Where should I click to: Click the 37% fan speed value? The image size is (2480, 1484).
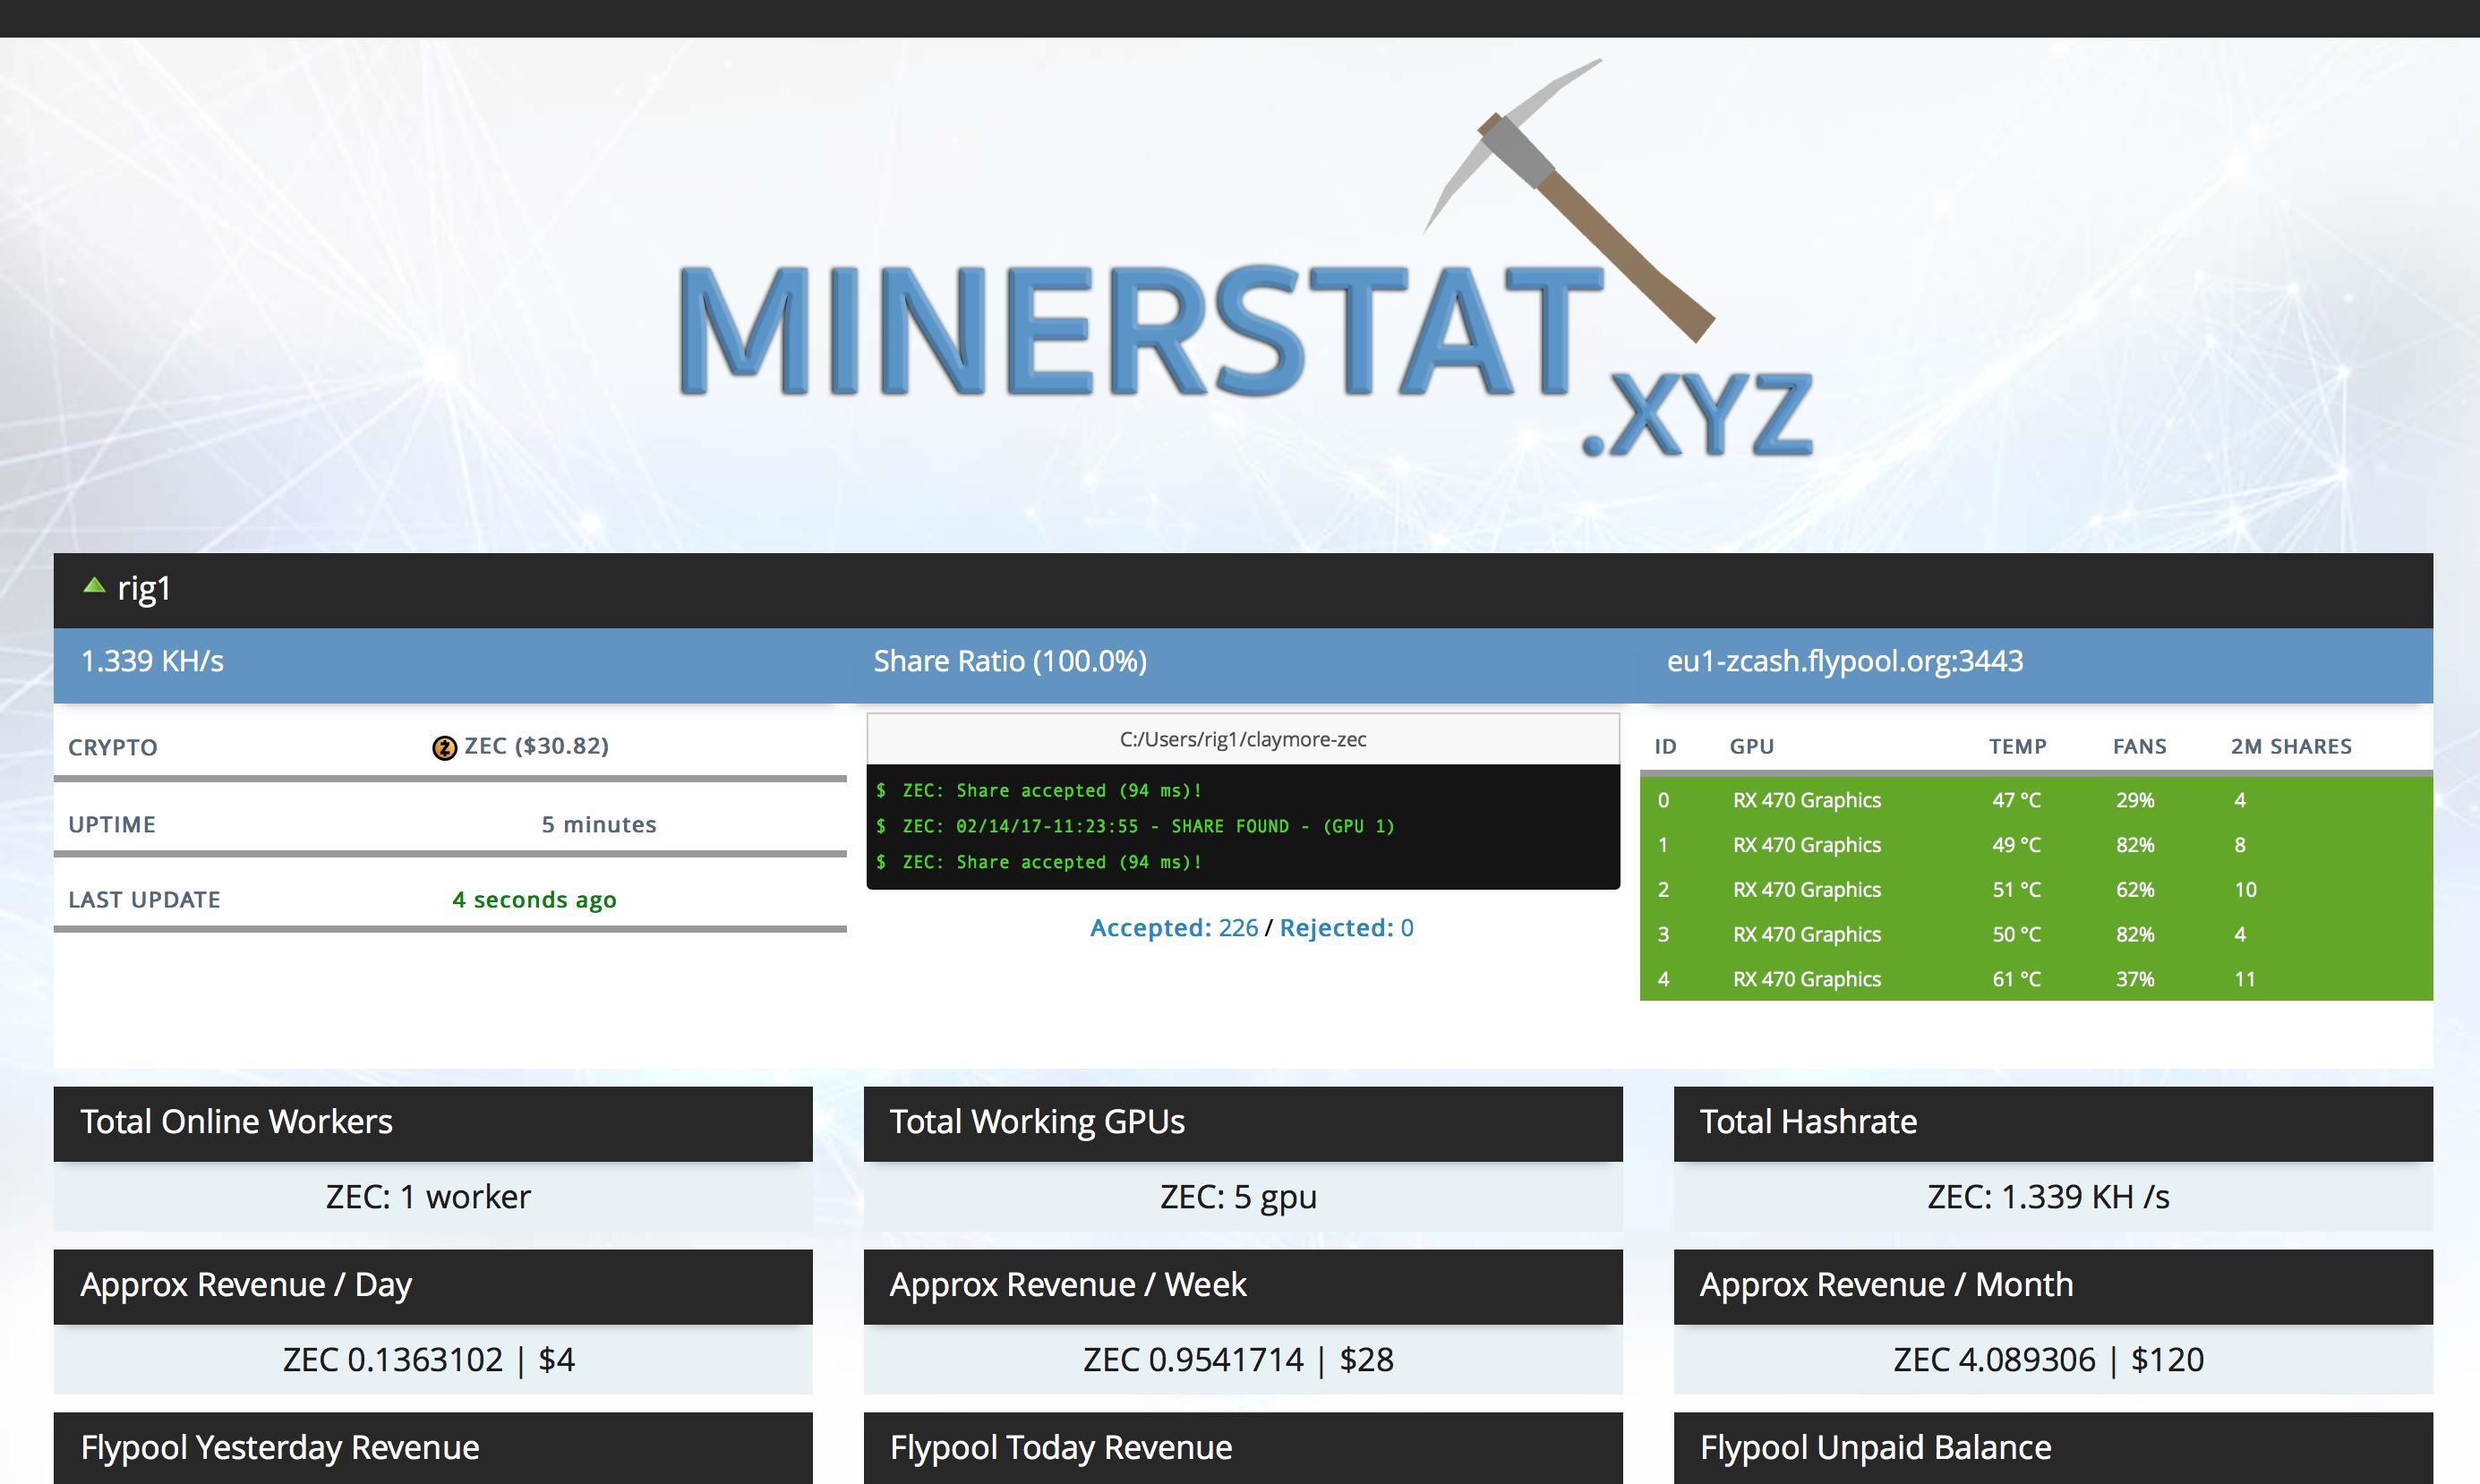tap(2135, 979)
